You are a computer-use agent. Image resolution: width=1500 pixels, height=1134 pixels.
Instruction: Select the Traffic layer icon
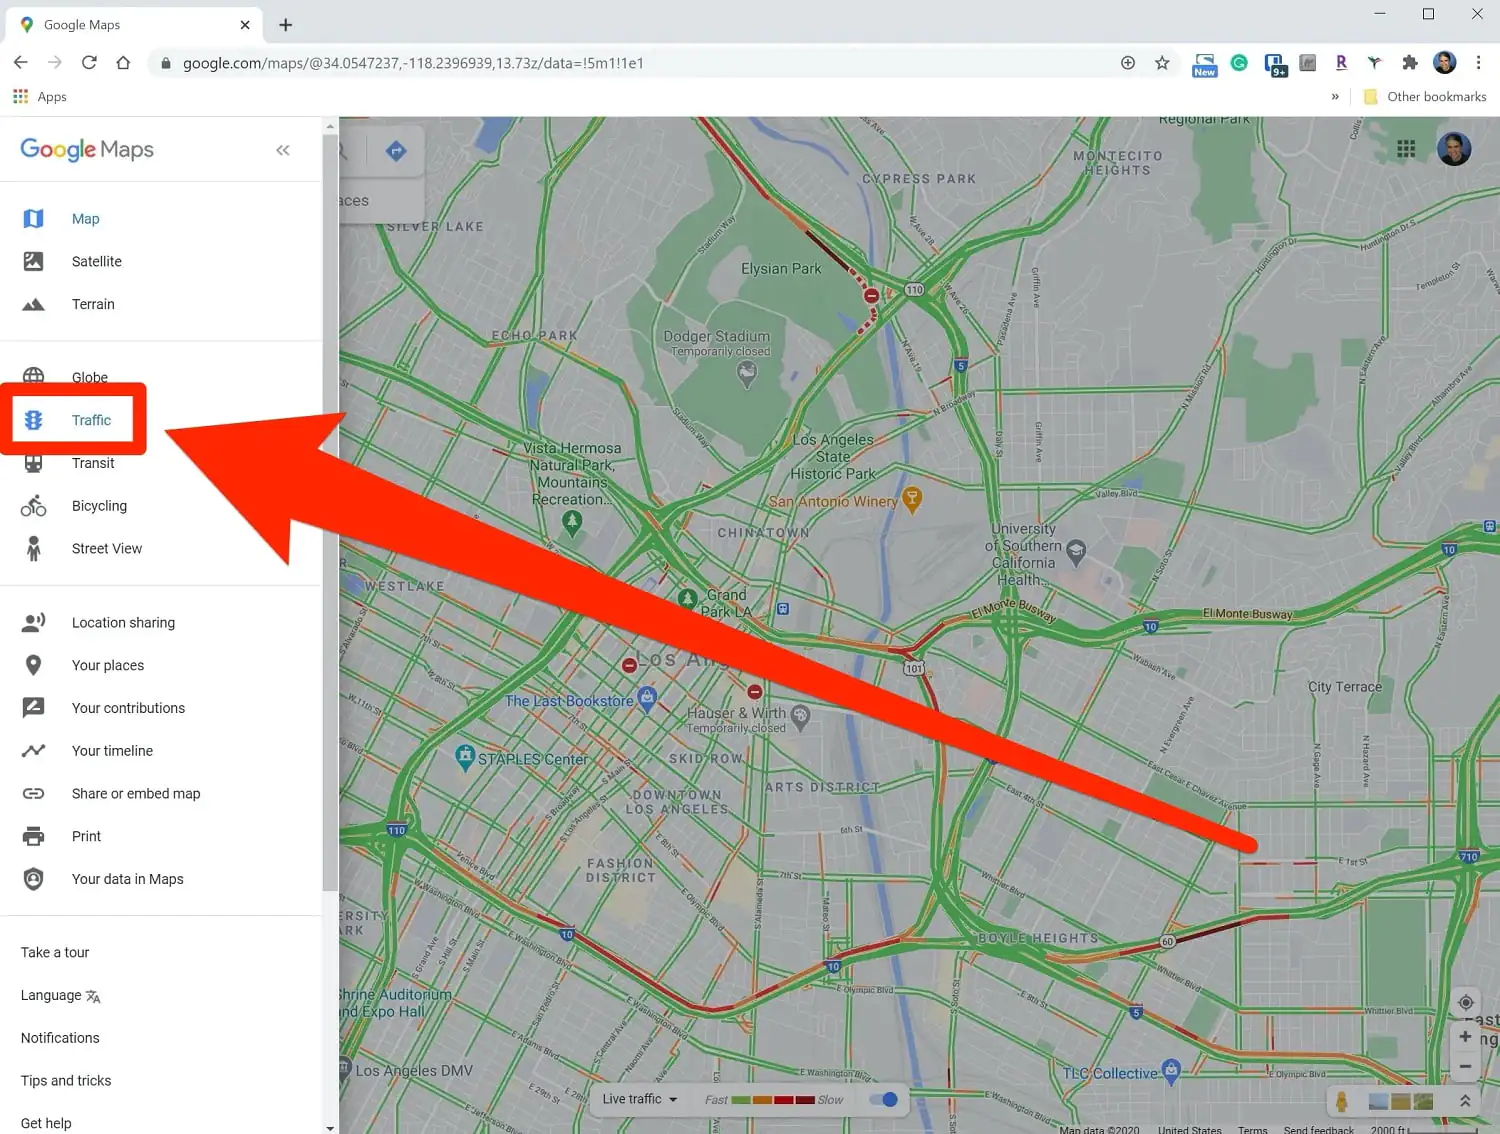coord(33,419)
